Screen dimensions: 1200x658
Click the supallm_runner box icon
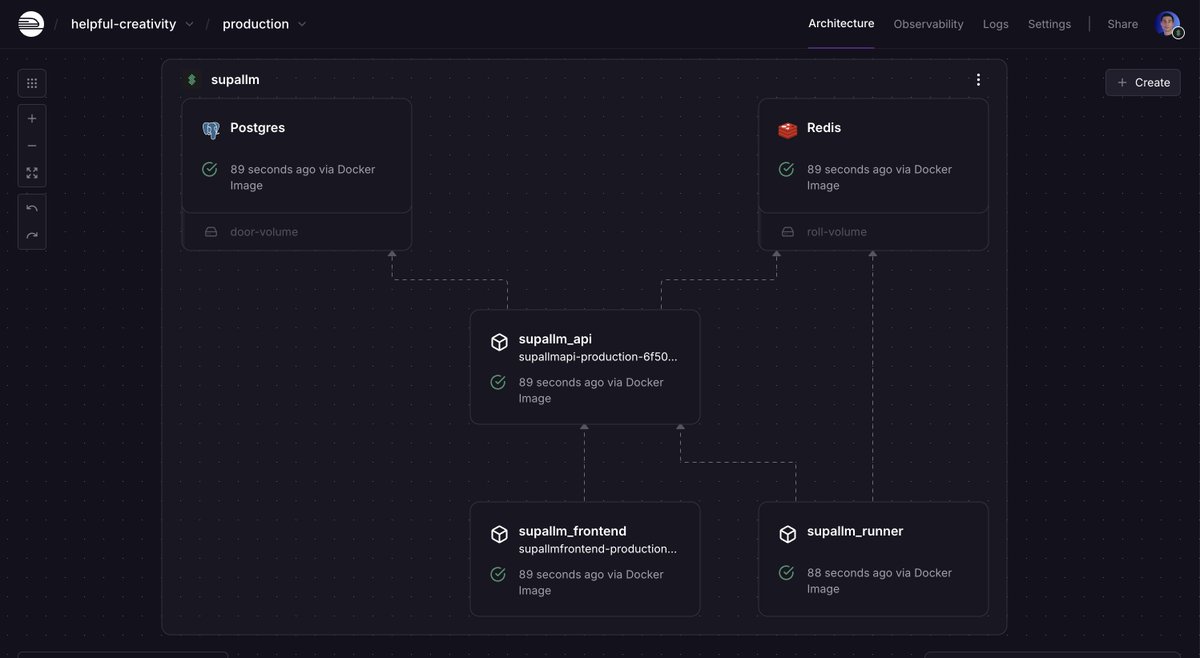(x=788, y=534)
